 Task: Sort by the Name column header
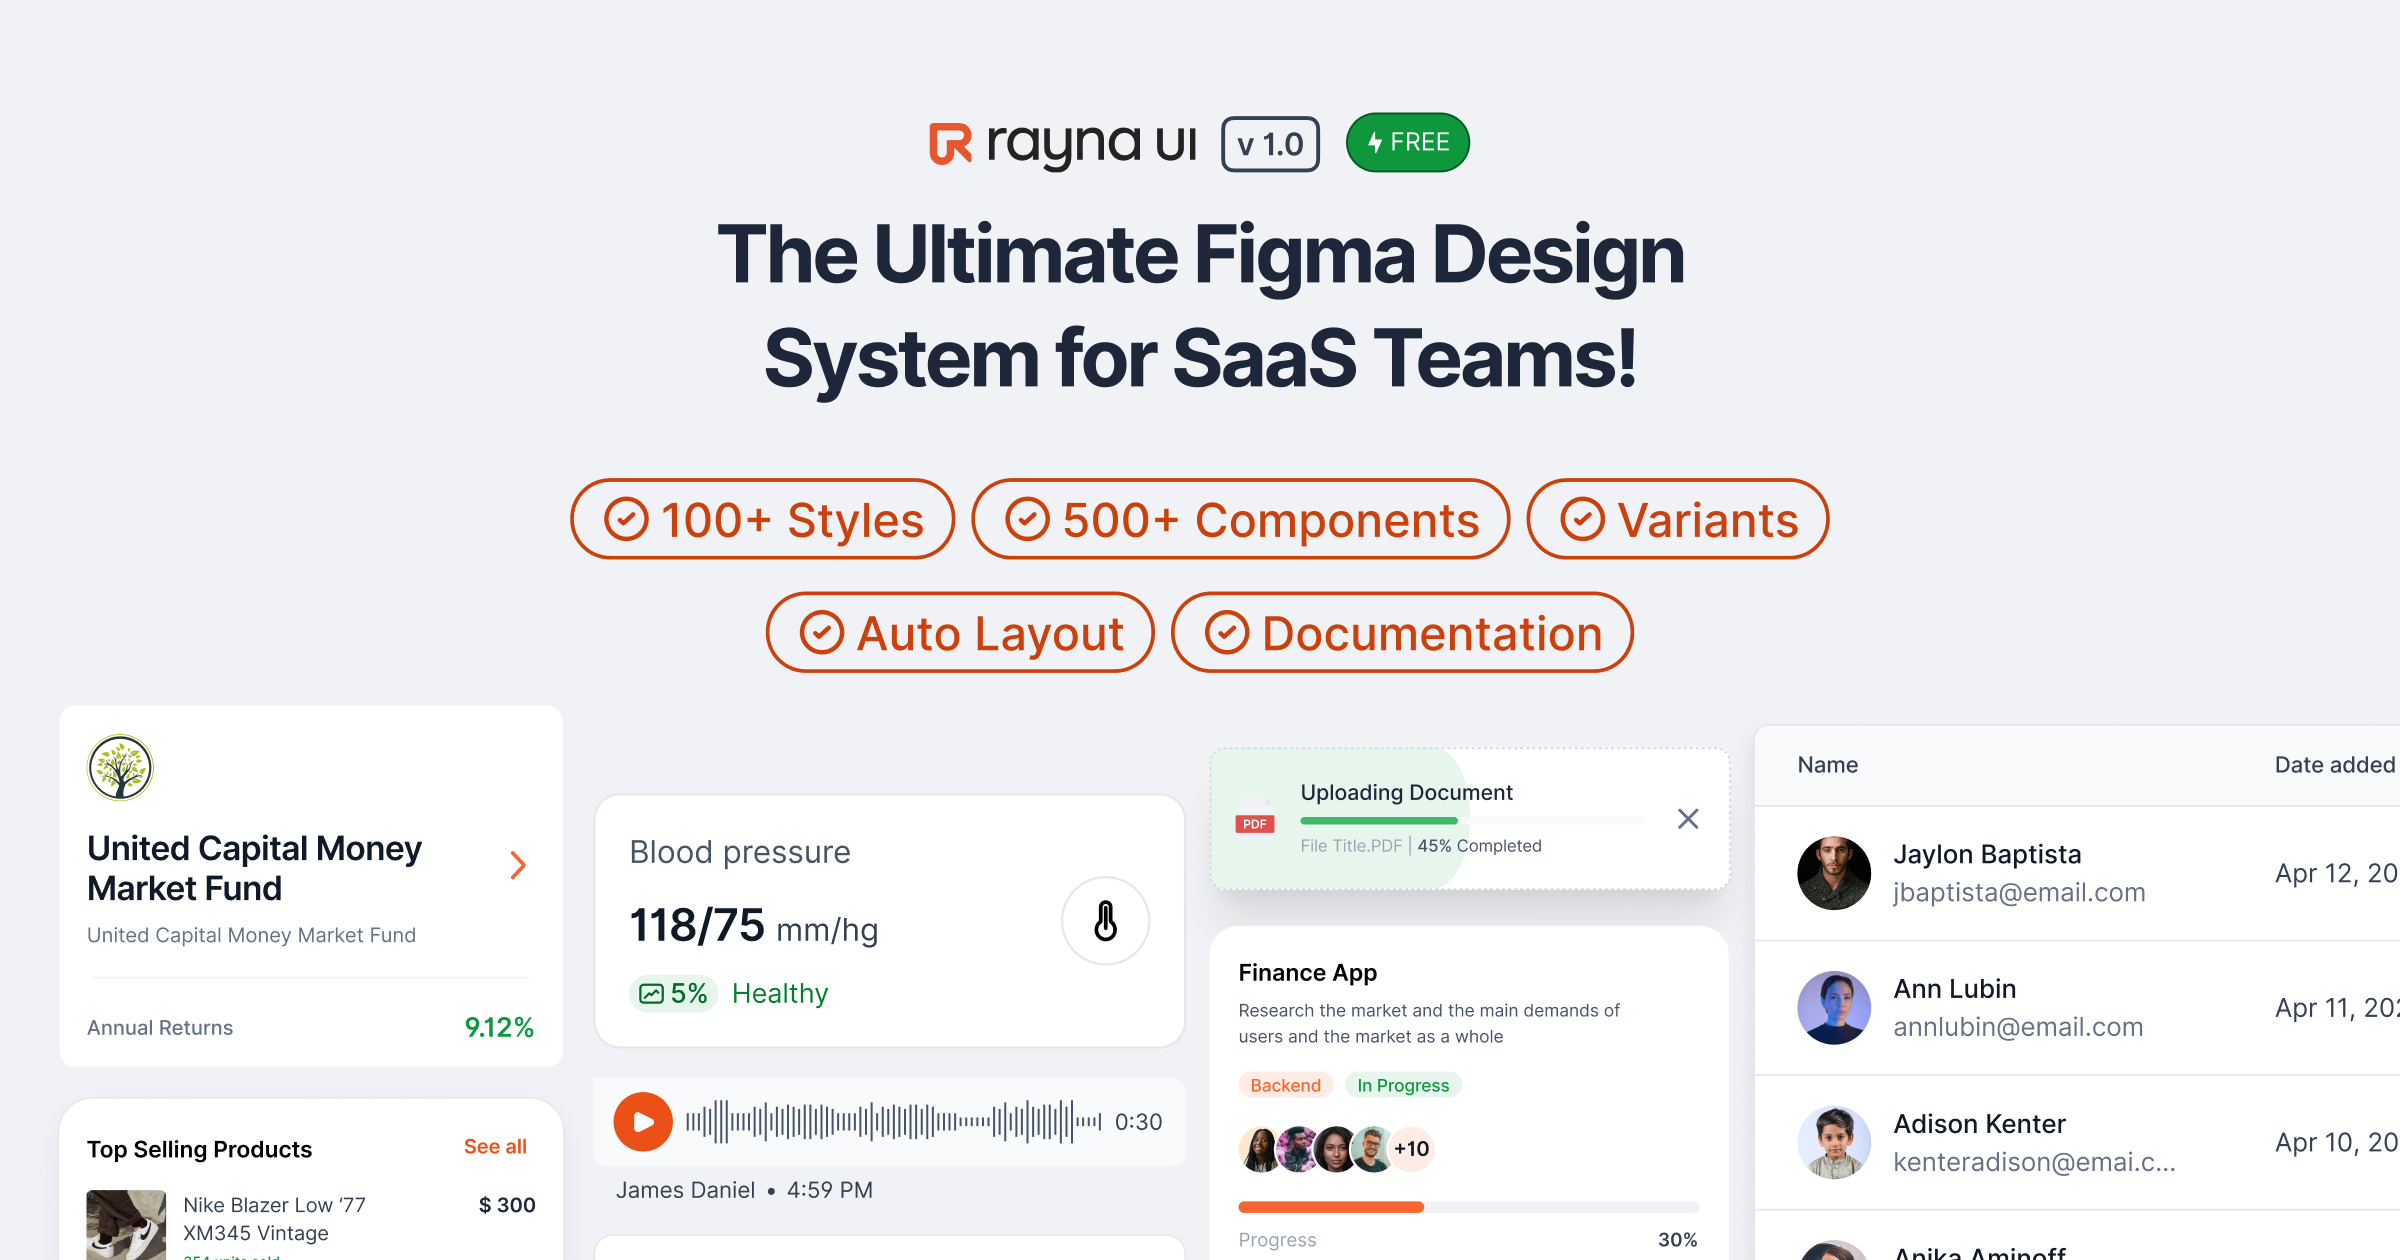1827,765
